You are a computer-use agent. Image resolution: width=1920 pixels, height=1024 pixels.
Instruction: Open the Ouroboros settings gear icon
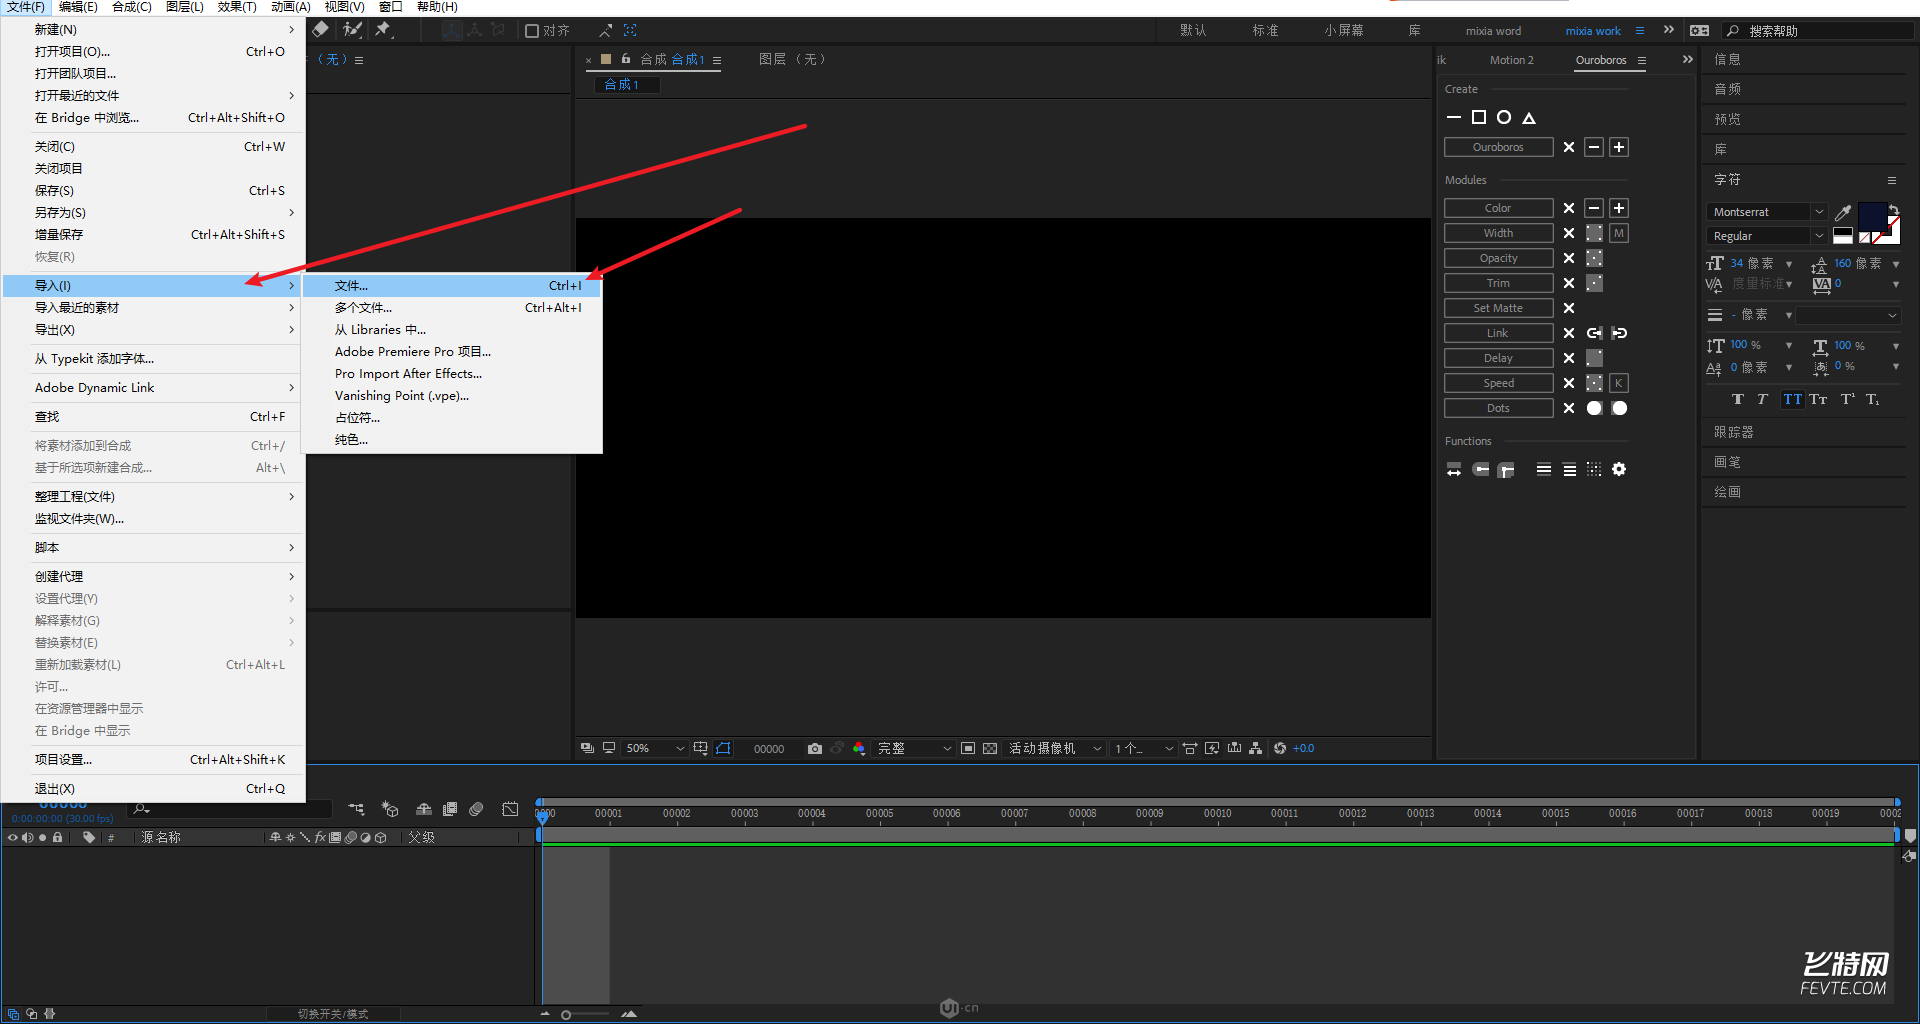pos(1619,469)
